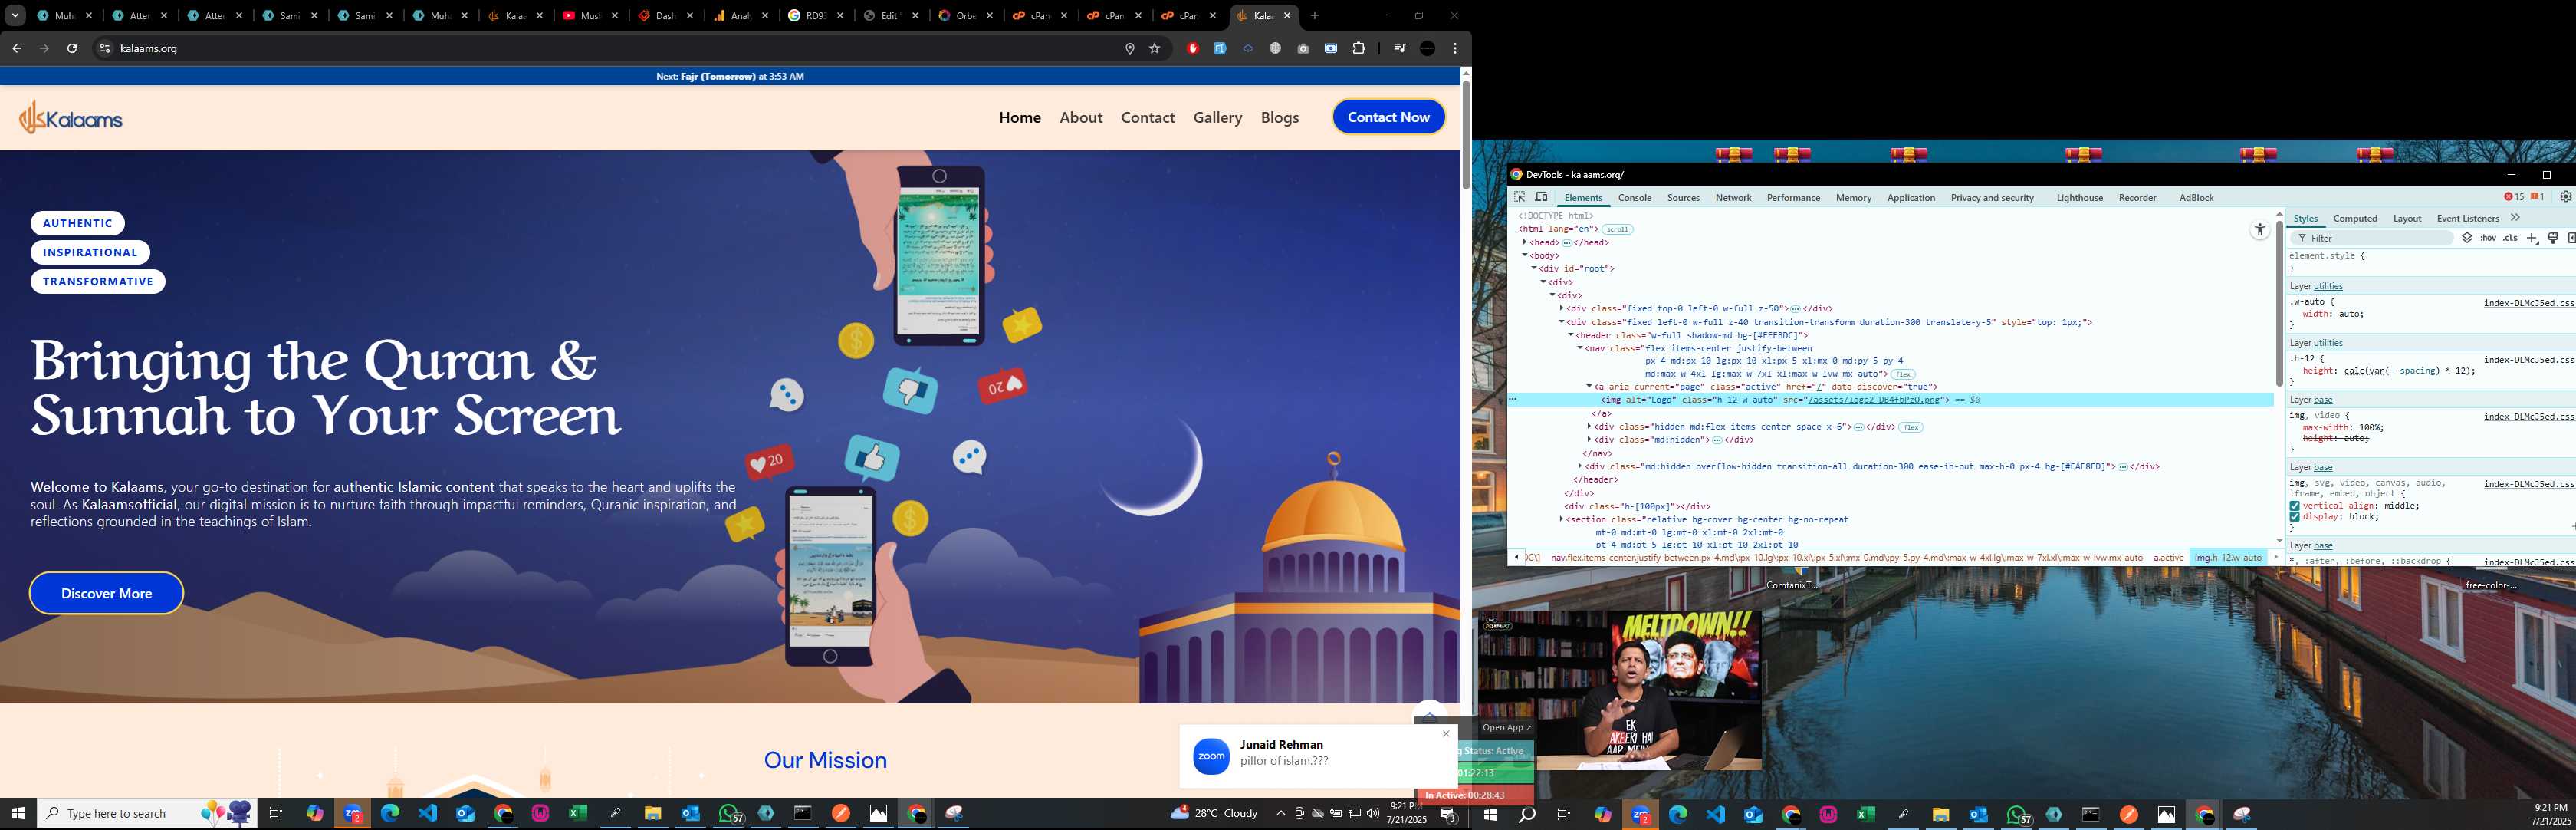Reload the kalaams.org page
2576x830 pixels.
72,48
